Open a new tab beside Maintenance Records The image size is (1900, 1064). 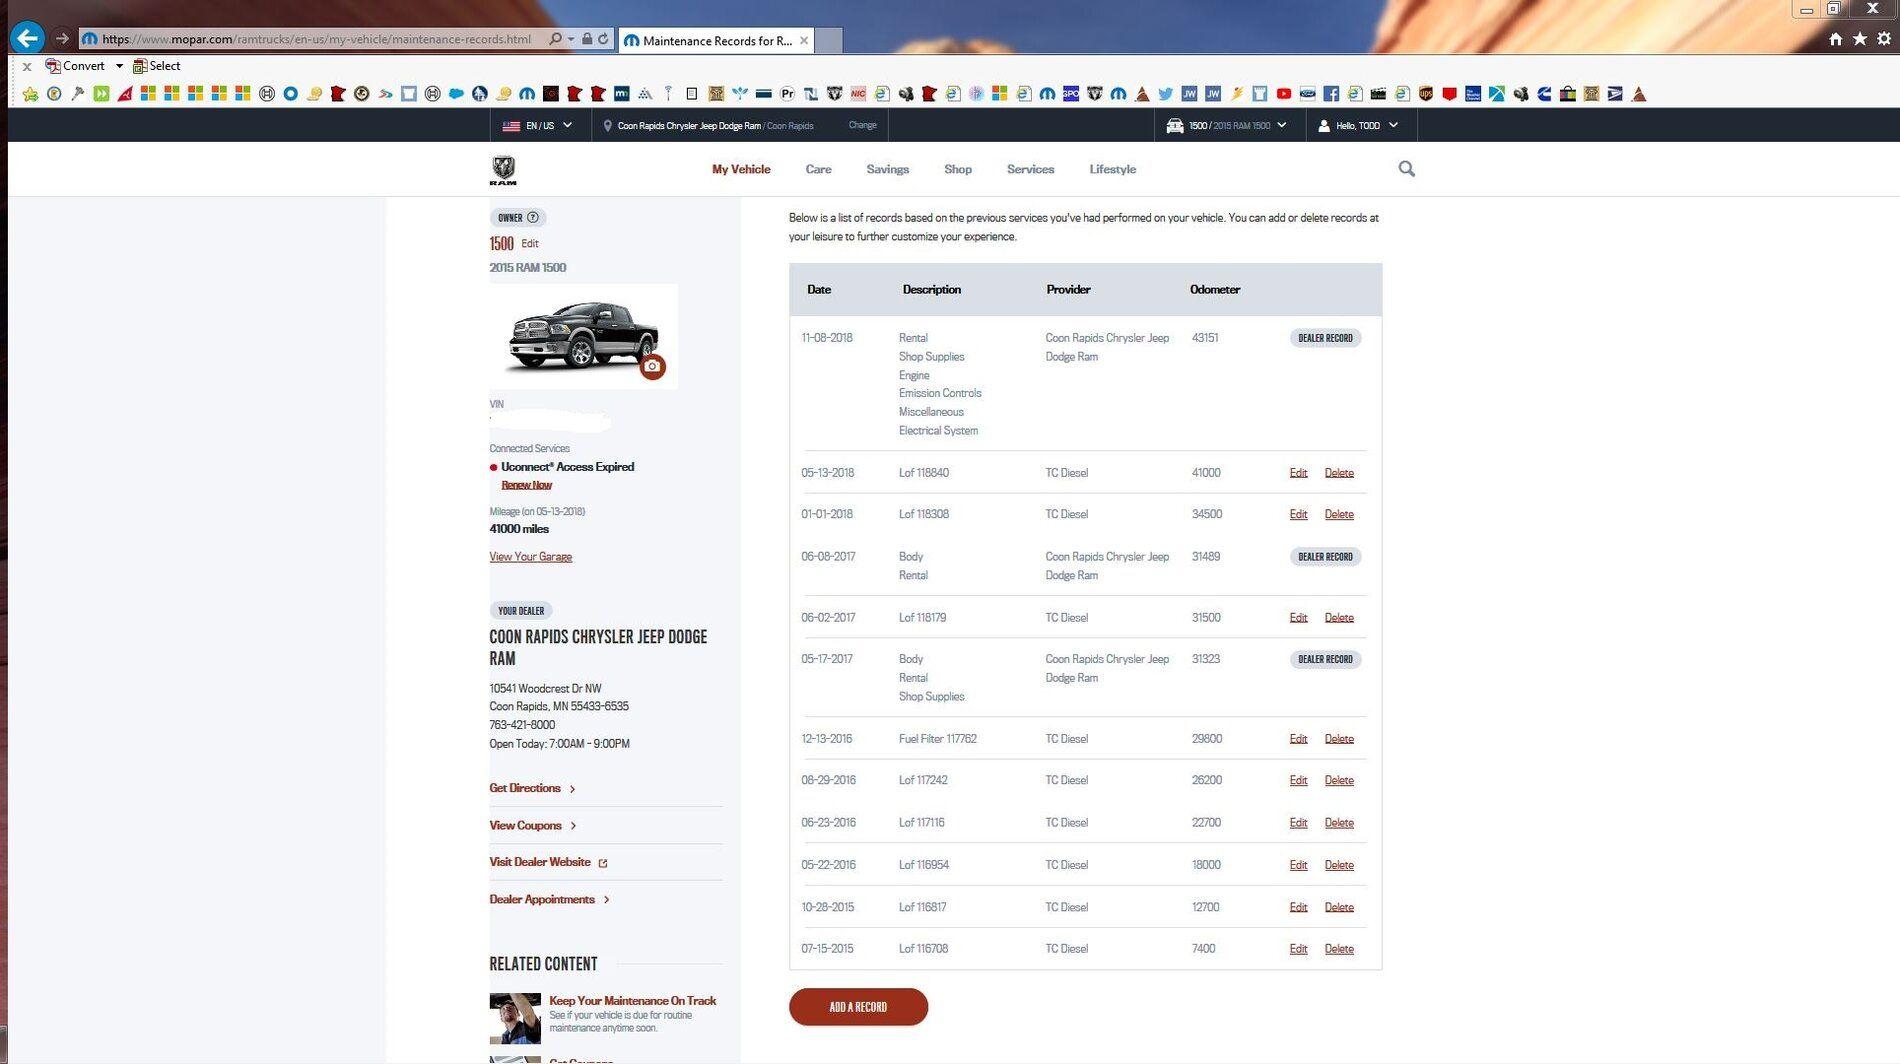830,40
